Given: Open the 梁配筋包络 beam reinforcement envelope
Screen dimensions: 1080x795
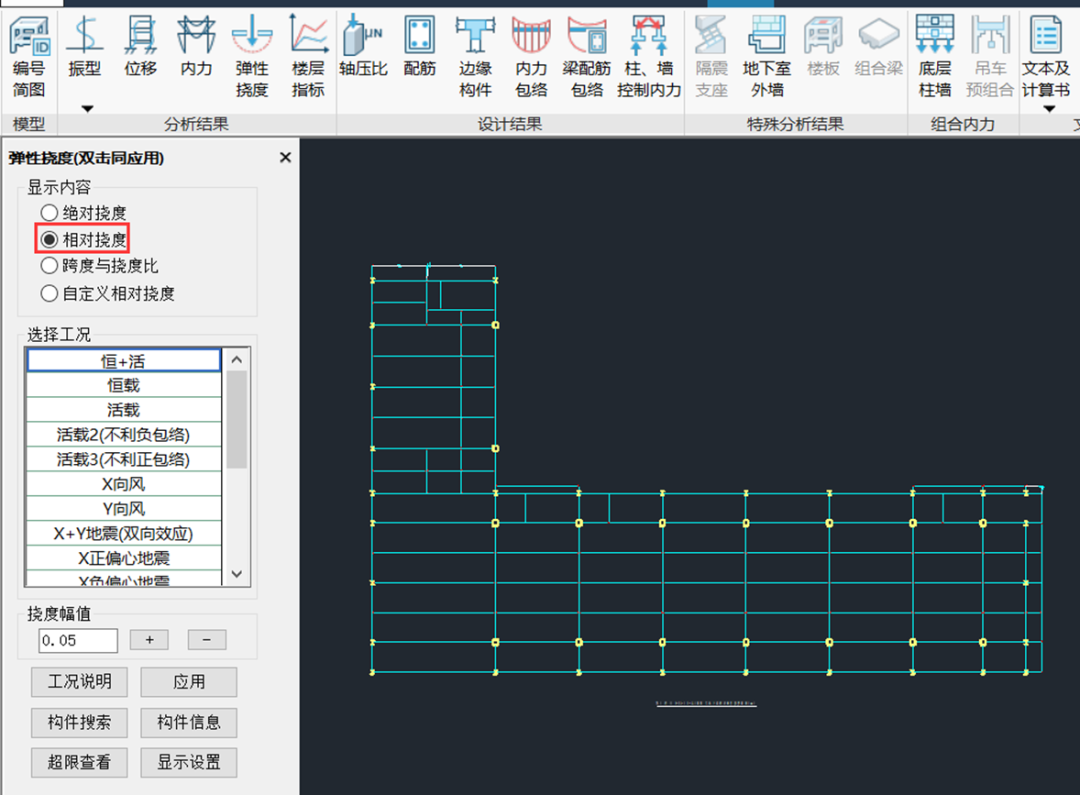Looking at the screenshot, I should 587,58.
